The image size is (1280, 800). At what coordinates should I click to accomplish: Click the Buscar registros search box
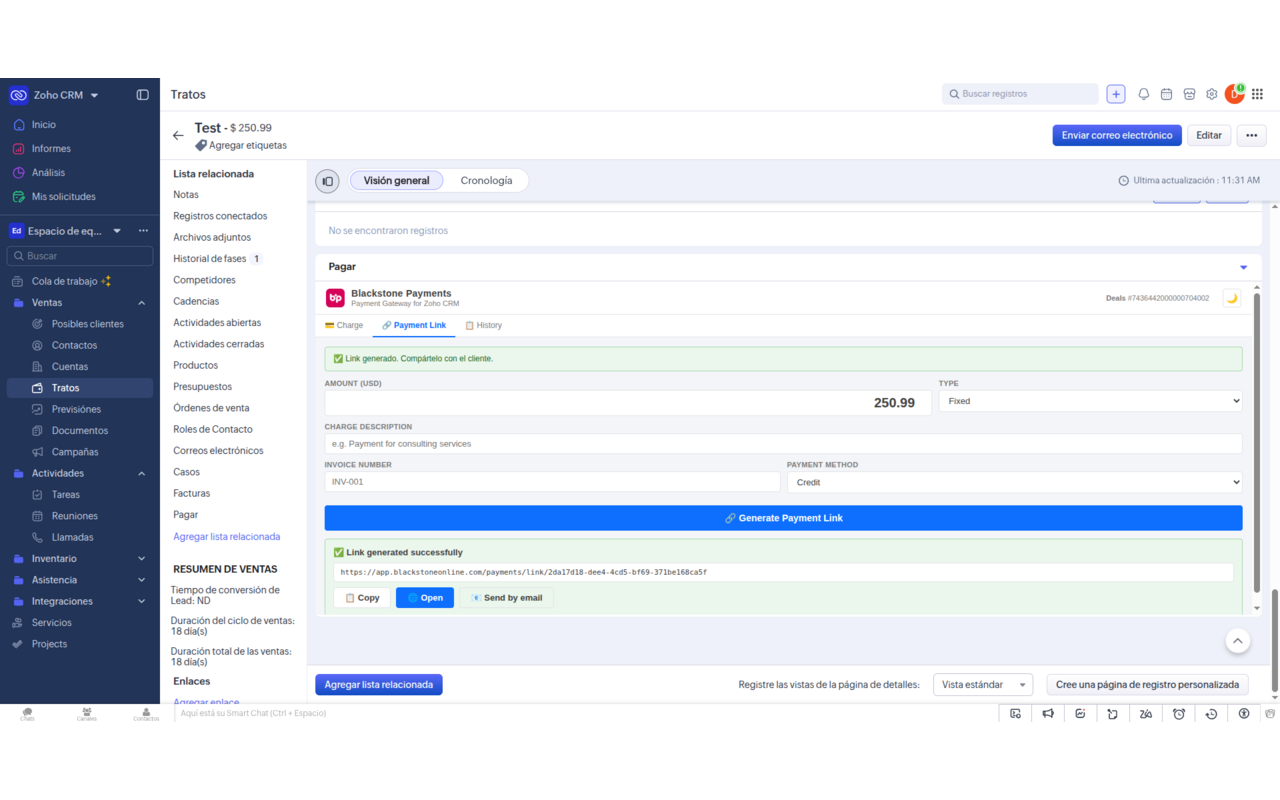point(1020,94)
